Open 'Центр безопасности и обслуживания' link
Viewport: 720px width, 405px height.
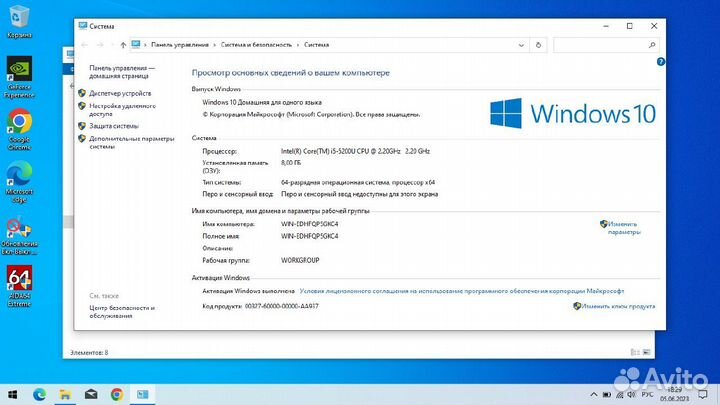pos(122,312)
